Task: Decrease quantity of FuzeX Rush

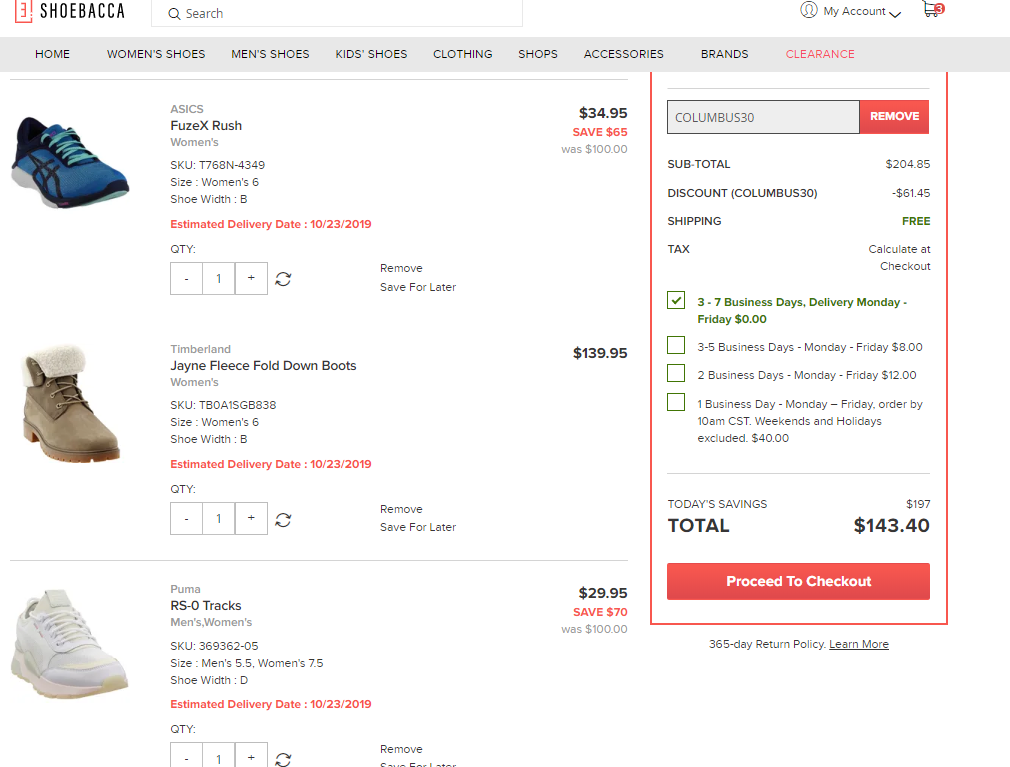Action: click(187, 278)
